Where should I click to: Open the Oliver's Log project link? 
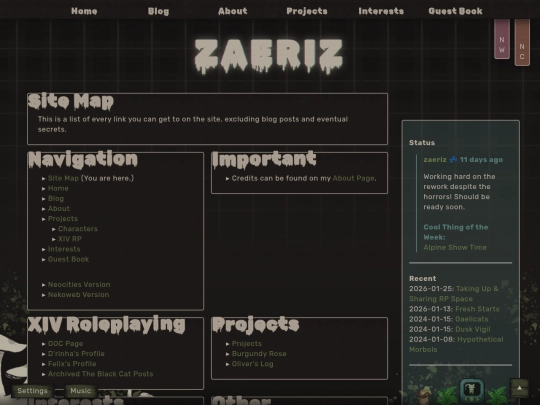[252, 364]
